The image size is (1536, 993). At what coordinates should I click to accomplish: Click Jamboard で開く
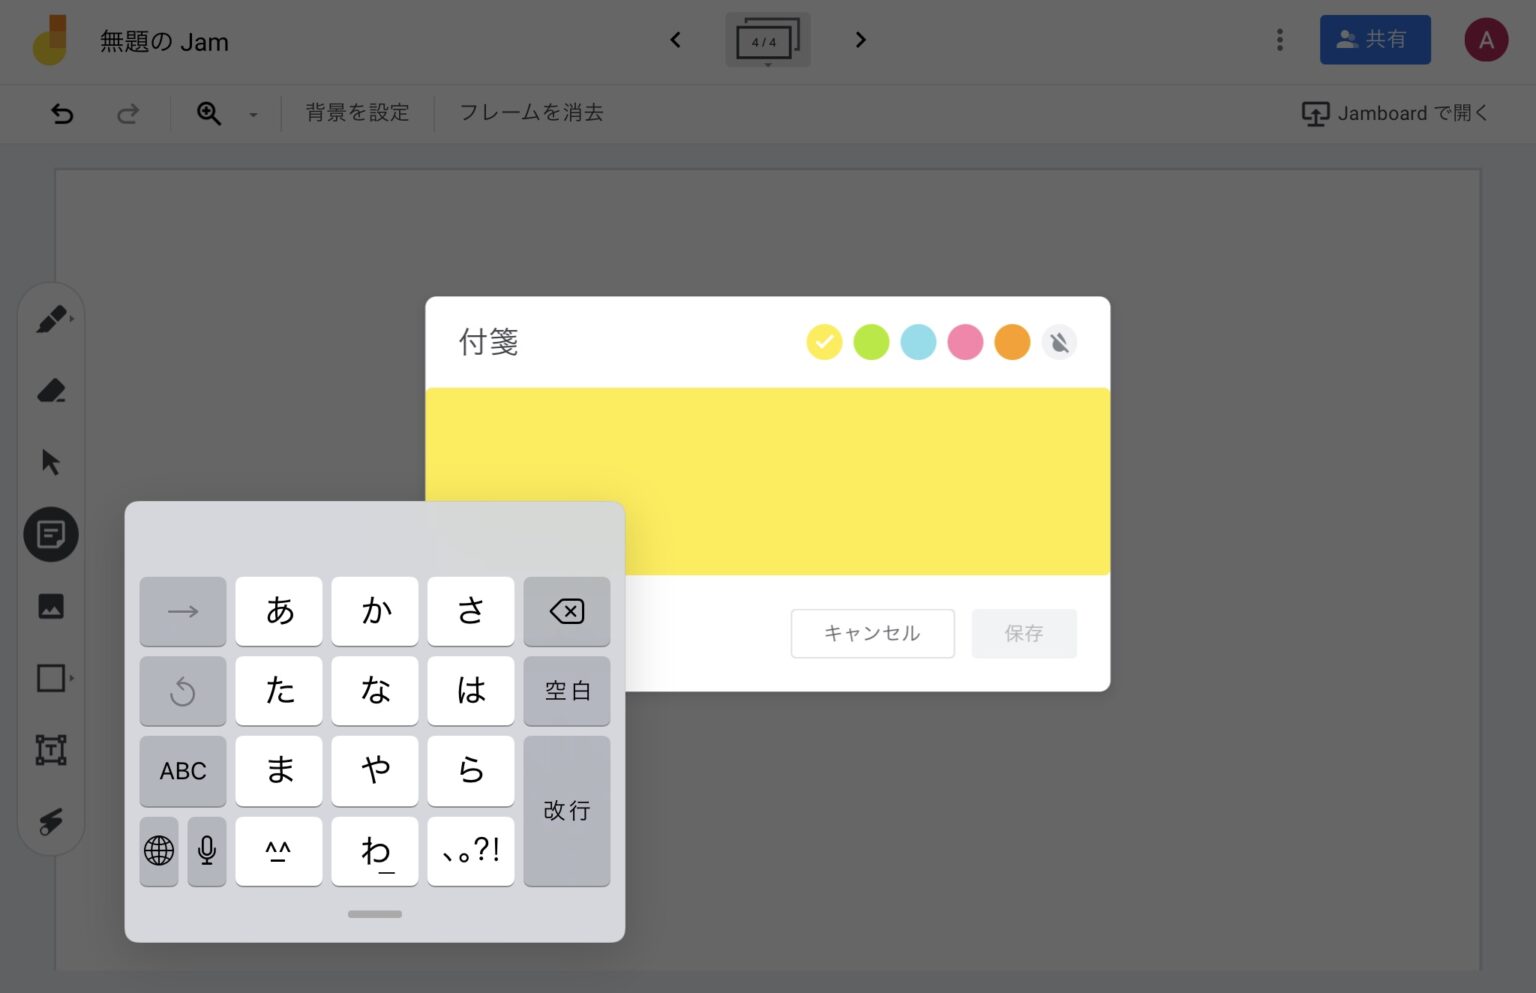tap(1396, 113)
